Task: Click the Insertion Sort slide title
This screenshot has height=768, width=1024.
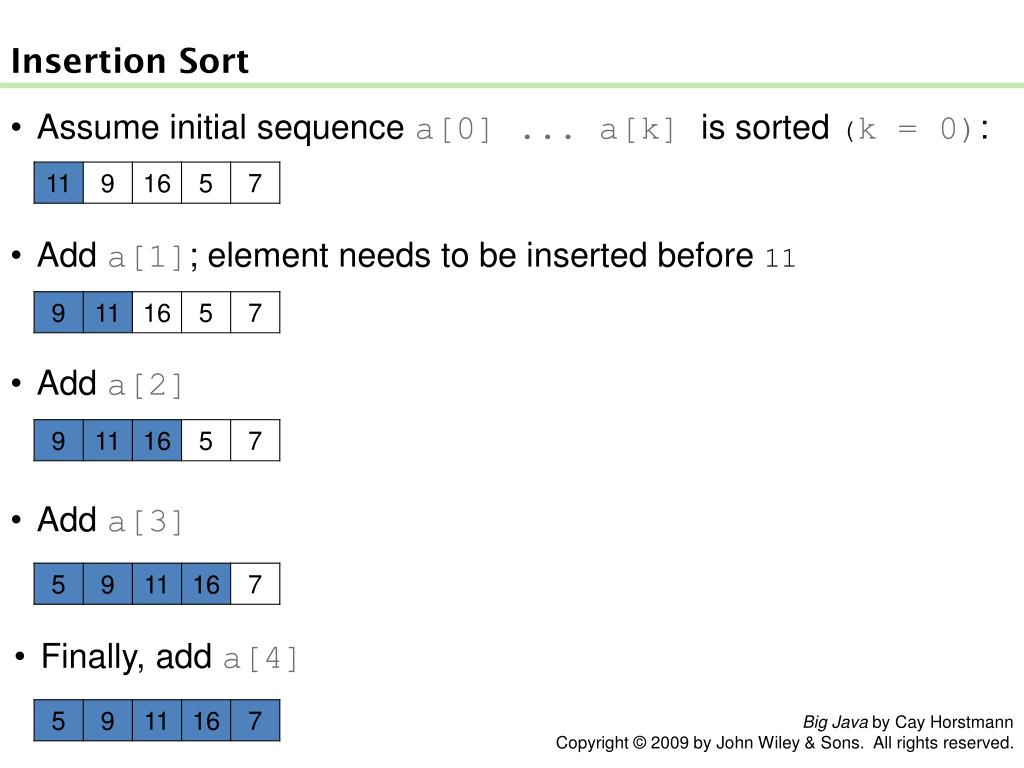Action: click(130, 61)
